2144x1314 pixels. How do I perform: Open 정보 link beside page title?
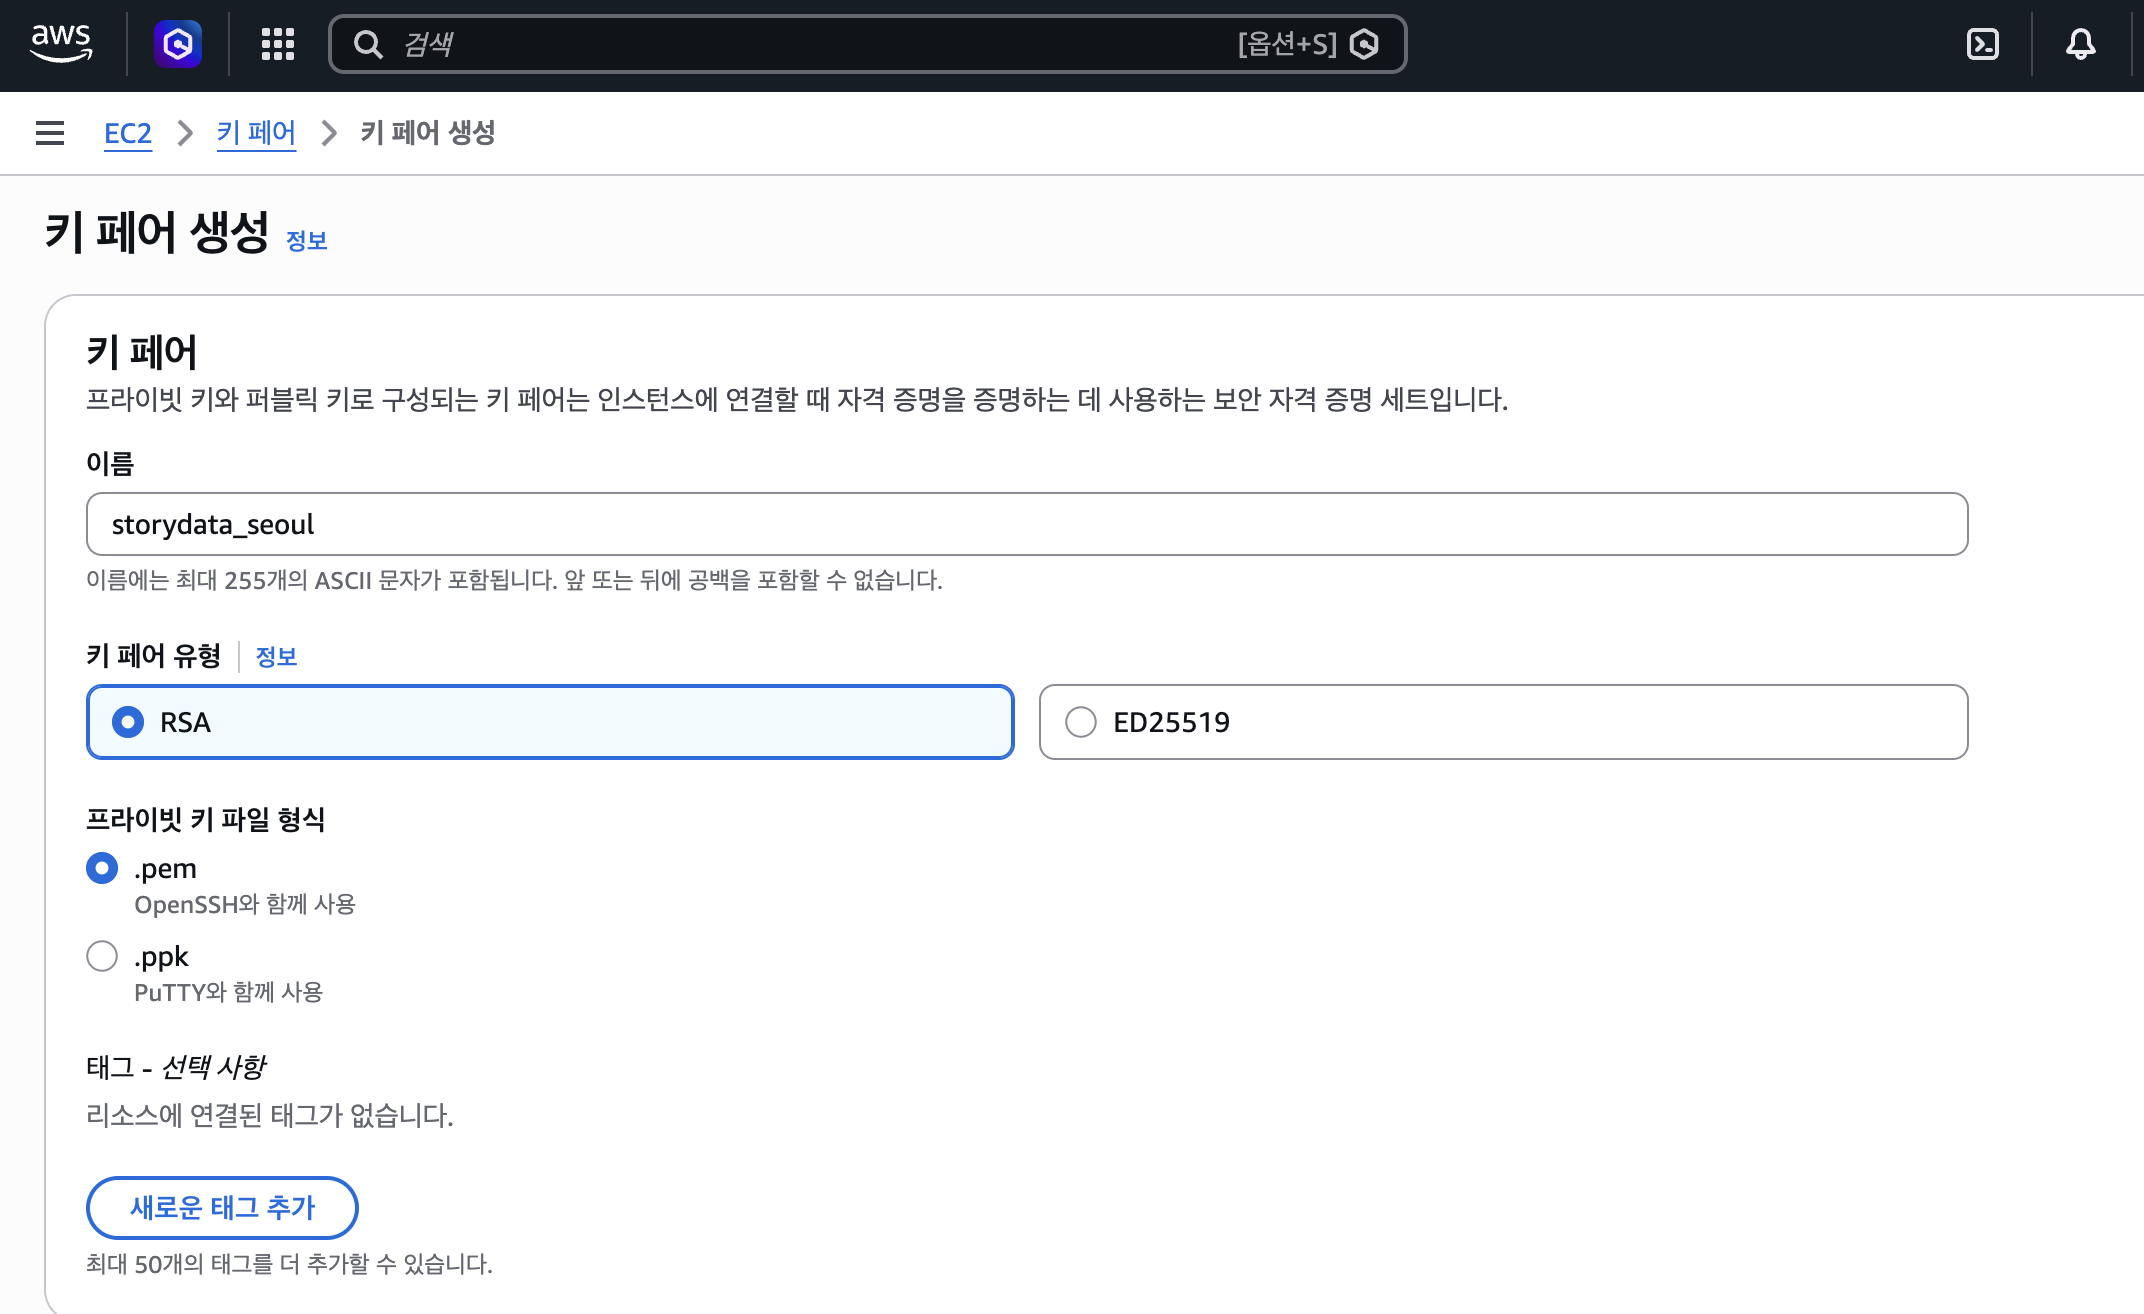[307, 241]
